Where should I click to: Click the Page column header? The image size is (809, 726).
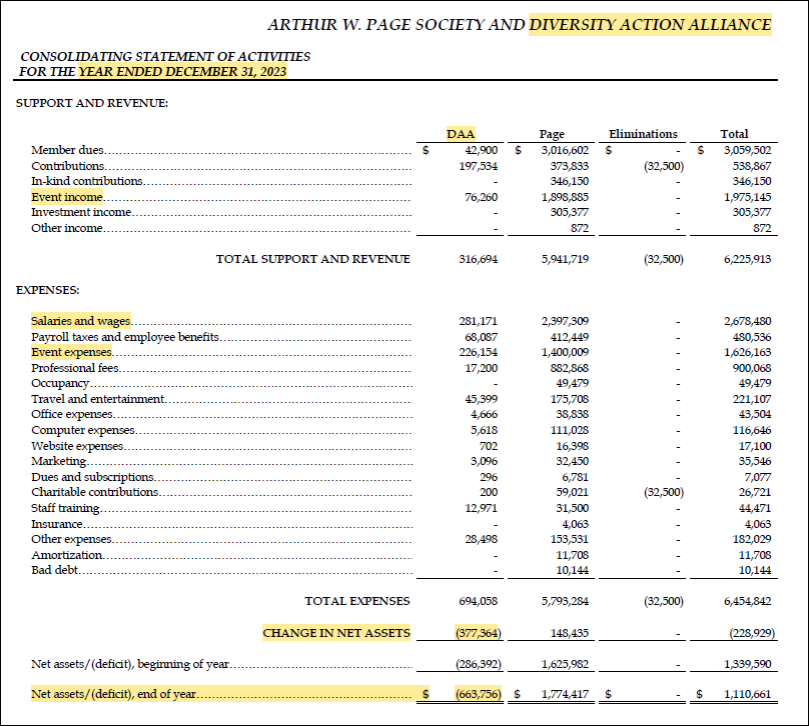pyautogui.click(x=552, y=134)
